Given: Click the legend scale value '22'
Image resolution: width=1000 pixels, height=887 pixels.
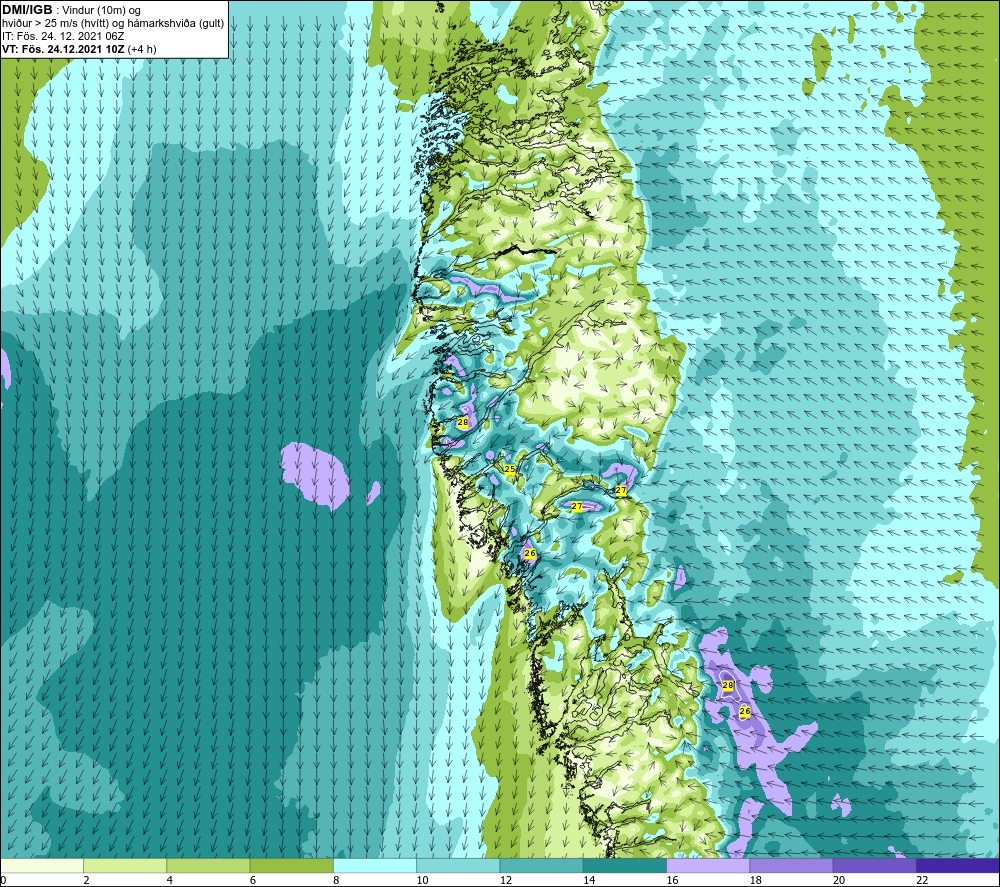Looking at the screenshot, I should click(x=922, y=880).
